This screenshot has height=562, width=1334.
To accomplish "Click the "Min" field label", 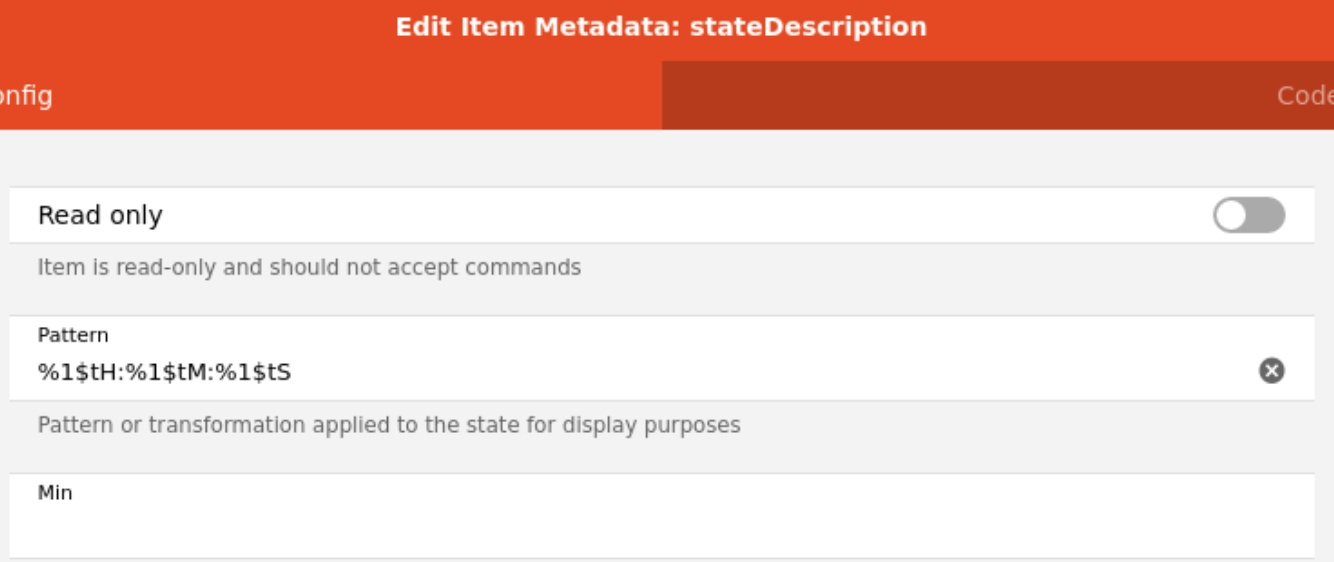I will [55, 493].
